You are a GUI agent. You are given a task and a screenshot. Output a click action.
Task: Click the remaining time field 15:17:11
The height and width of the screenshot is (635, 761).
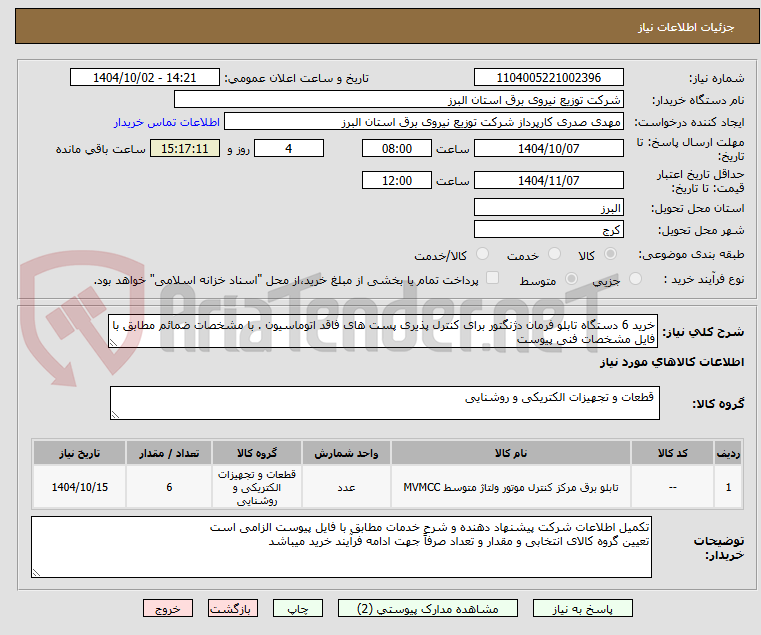coord(185,148)
